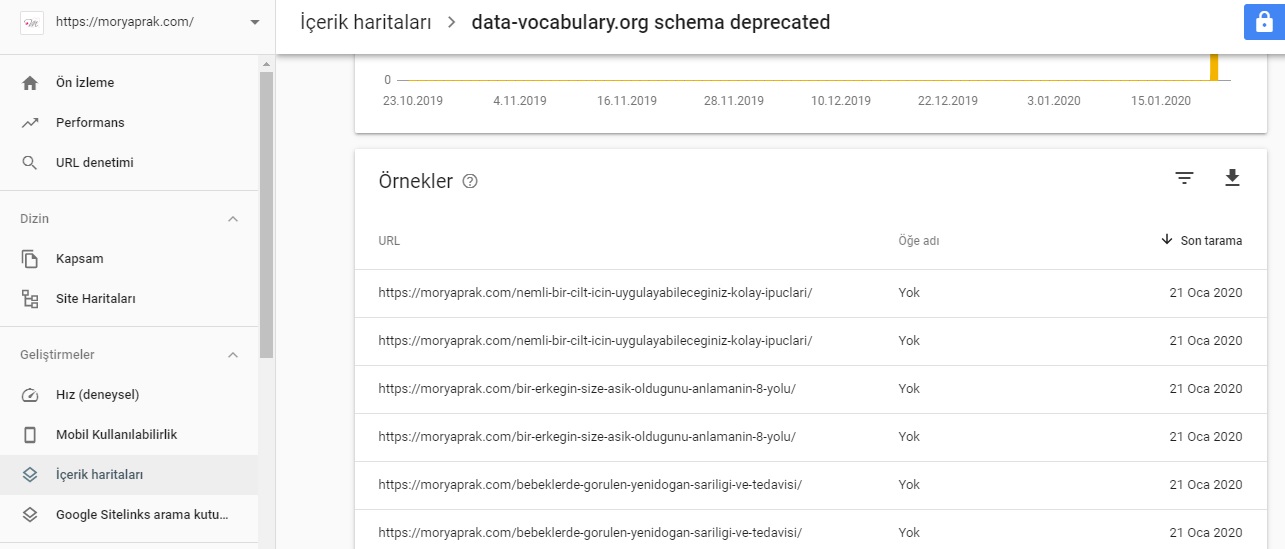Open URL denetimi search icon
The image size is (1285, 549).
click(x=30, y=163)
